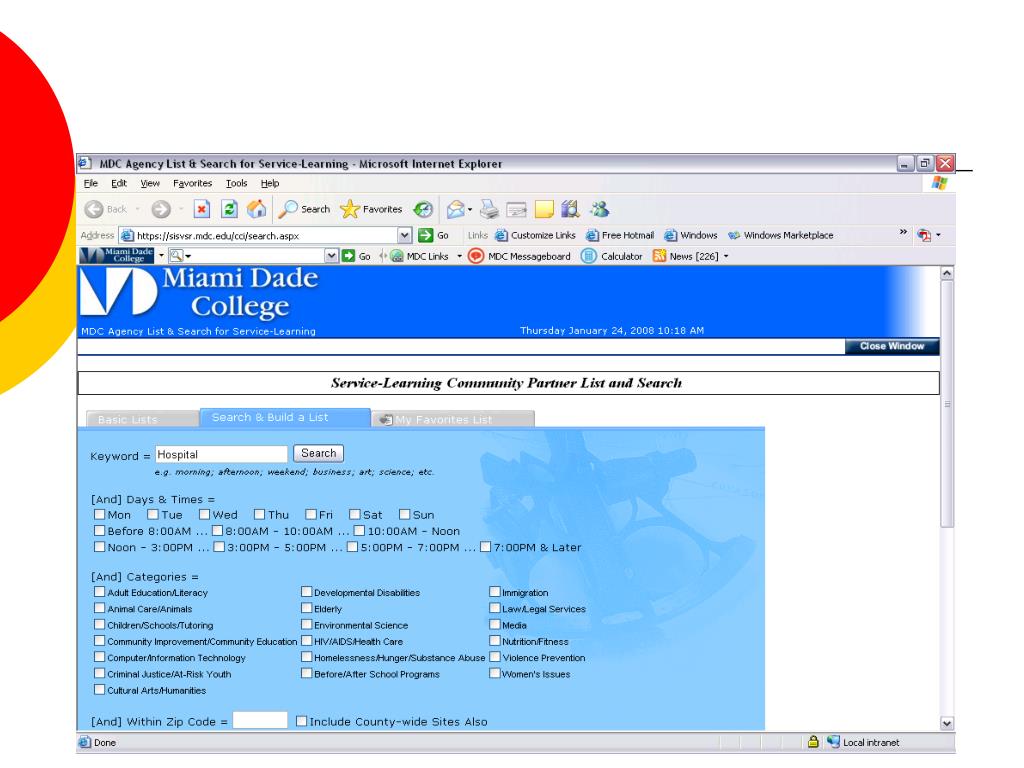1024x768 pixels.
Task: Open the Free Hotmail link
Action: [620, 235]
